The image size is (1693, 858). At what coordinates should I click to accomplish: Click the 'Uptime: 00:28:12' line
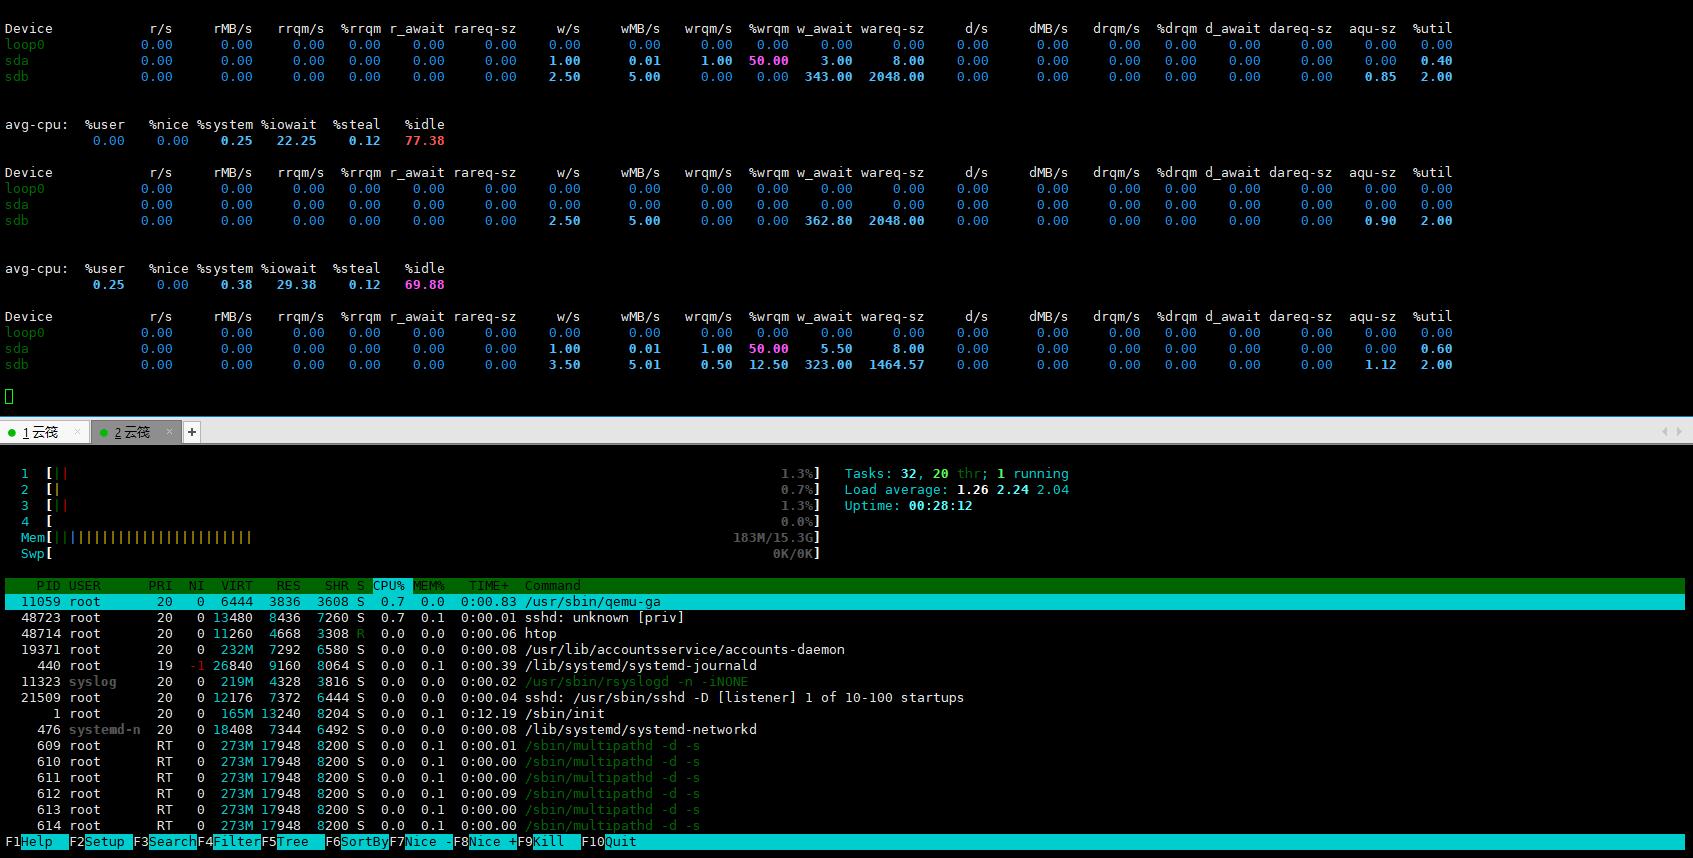point(909,506)
